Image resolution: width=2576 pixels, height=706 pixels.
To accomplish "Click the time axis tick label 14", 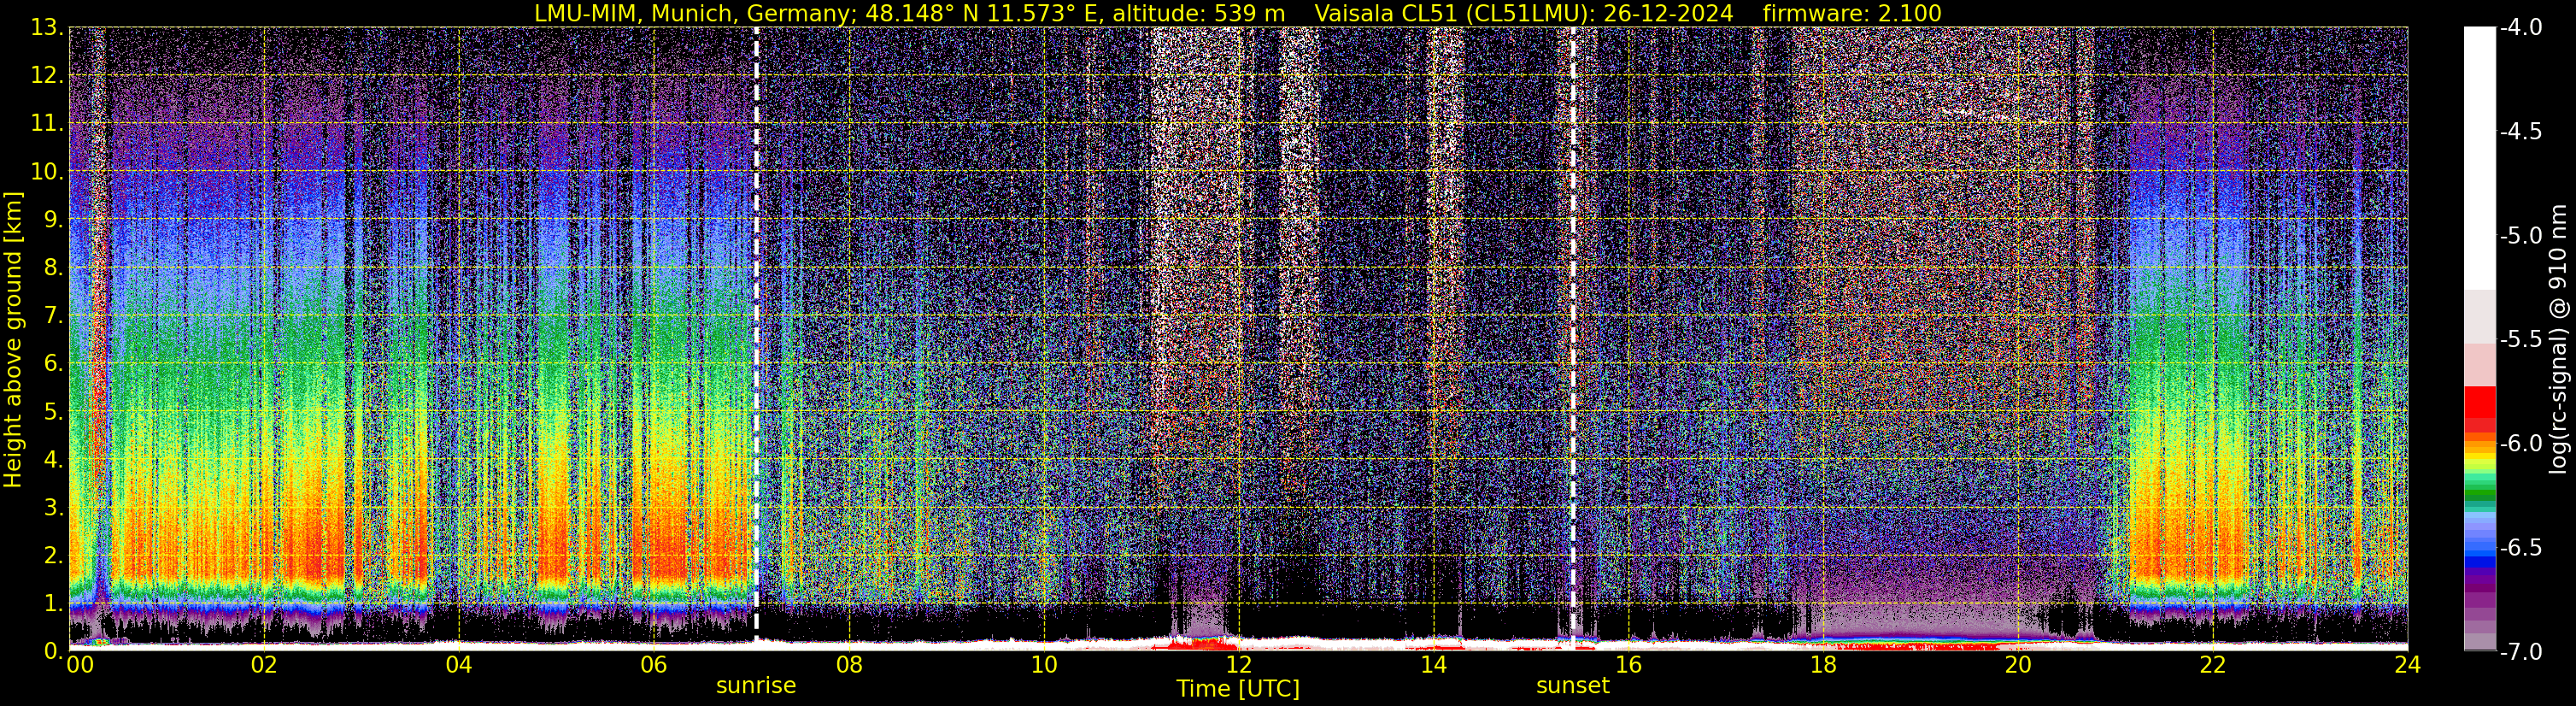I will (x=1433, y=665).
